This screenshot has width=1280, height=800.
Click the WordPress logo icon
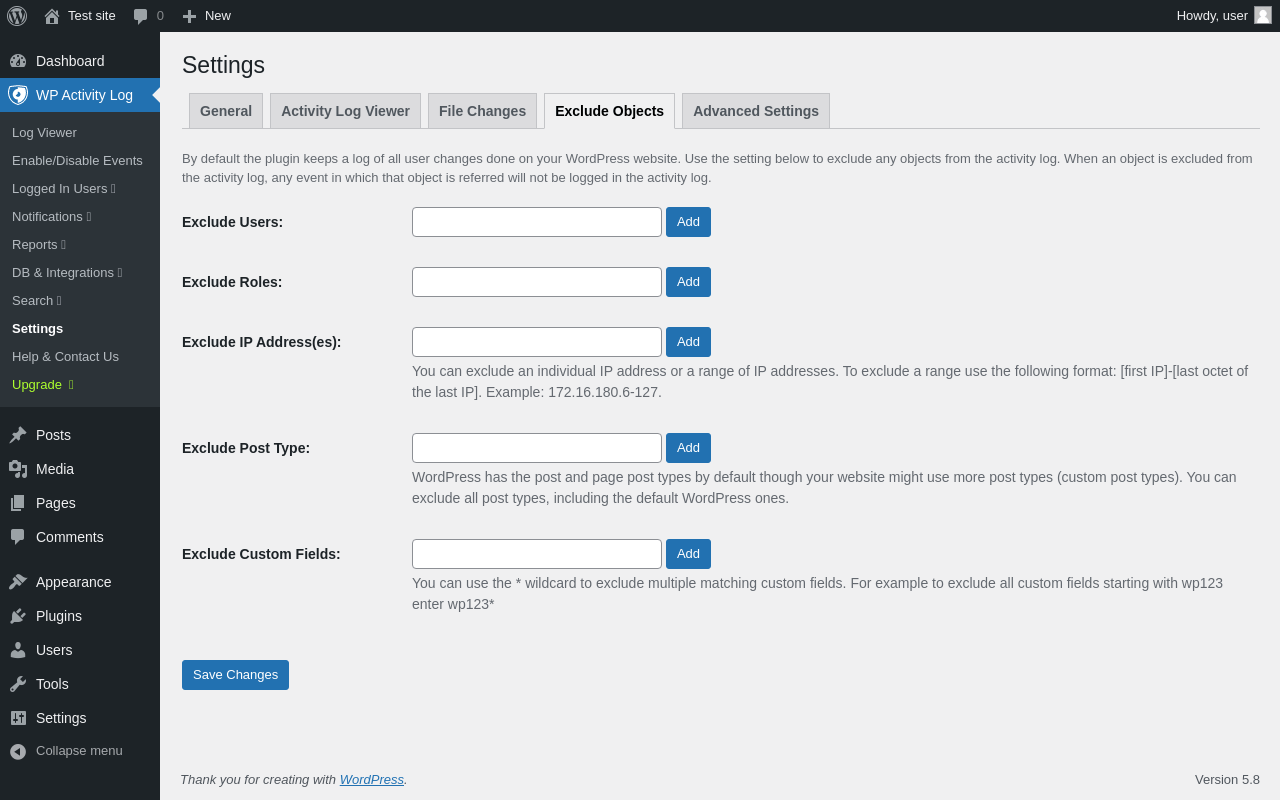click(17, 16)
